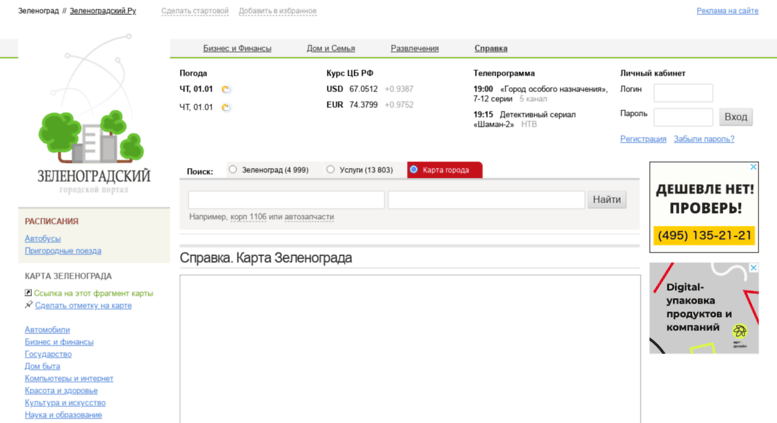Screen dimensions: 777x423
Task: Click the EUR rate value 74.3799
Action: [363, 105]
